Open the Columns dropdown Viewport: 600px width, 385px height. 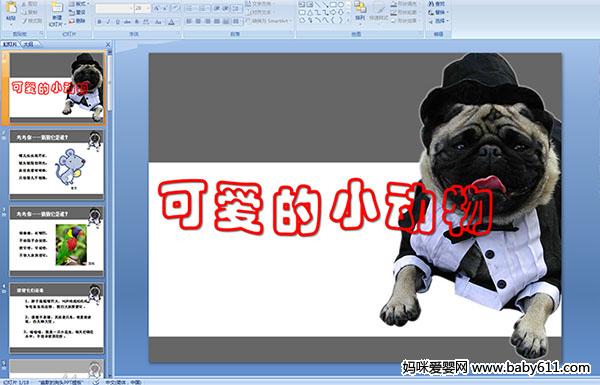pos(236,21)
